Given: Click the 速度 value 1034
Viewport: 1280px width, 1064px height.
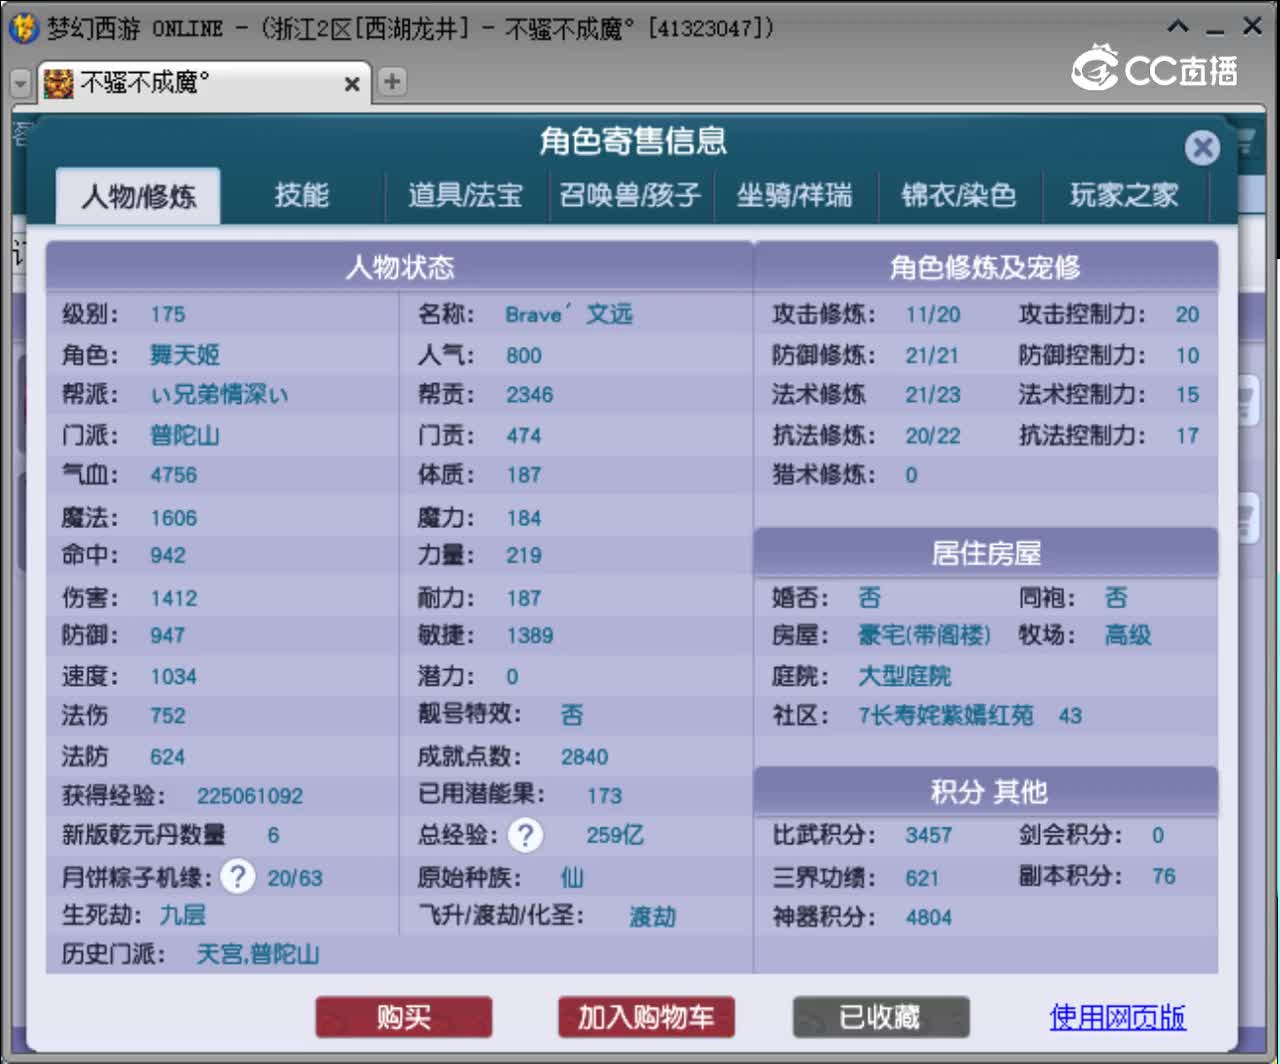Looking at the screenshot, I should 174,676.
